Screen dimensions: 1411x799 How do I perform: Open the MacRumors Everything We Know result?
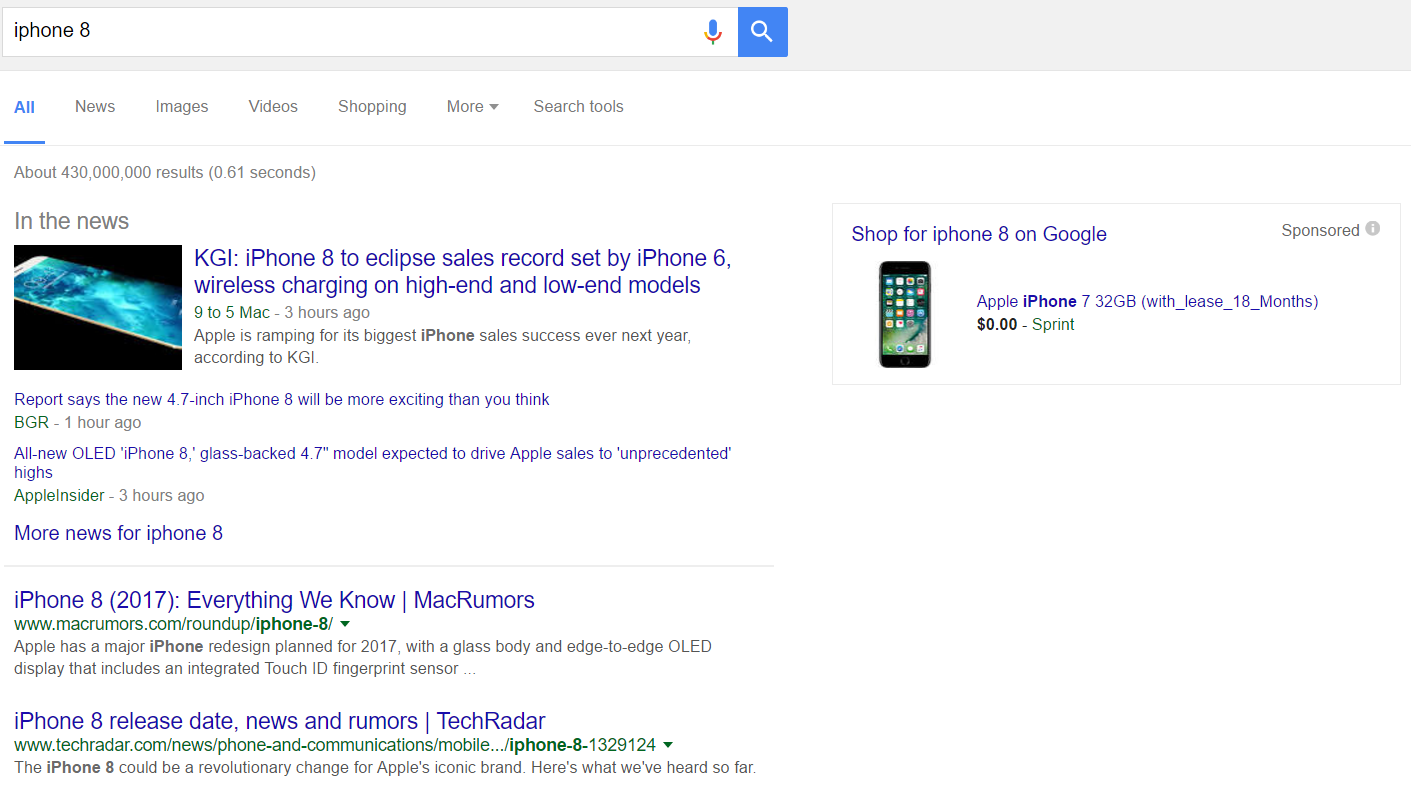274,600
